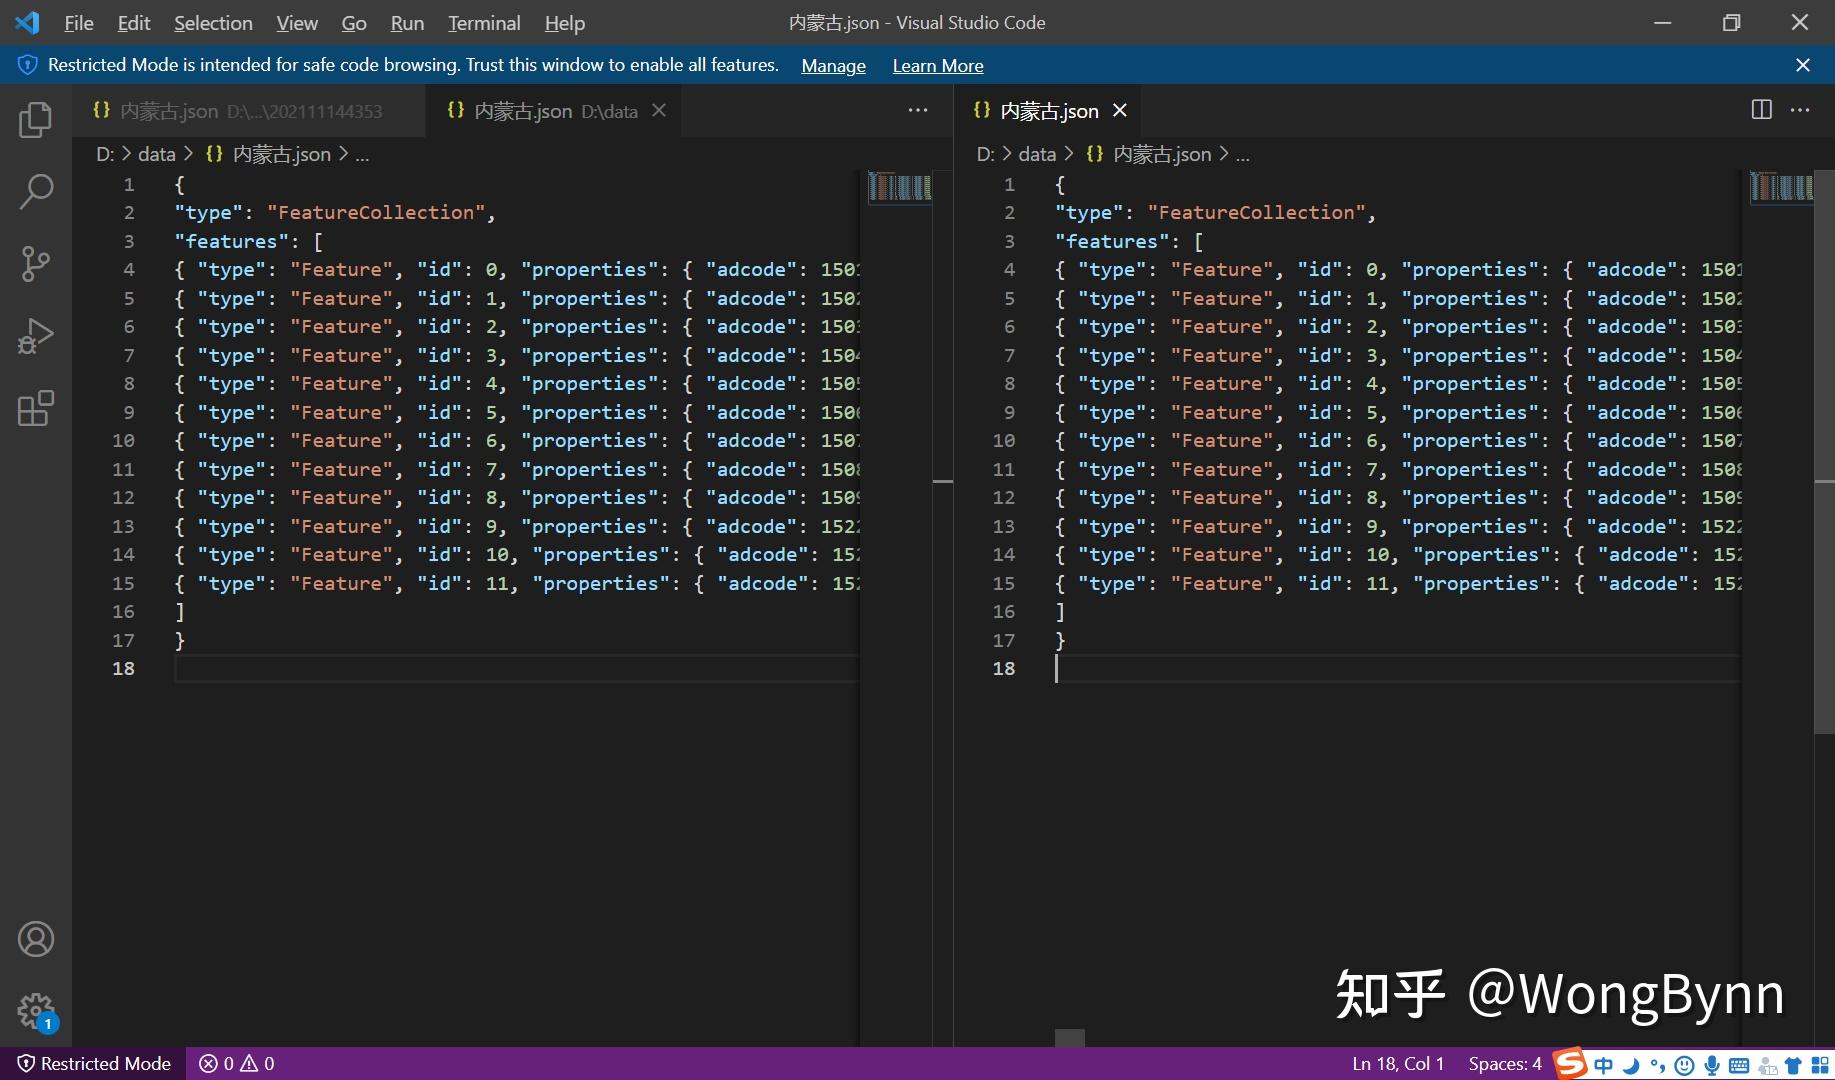The height and width of the screenshot is (1080, 1835).
Task: Expand 内蒙古.json breadcrumb in right editor
Action: (1148, 154)
